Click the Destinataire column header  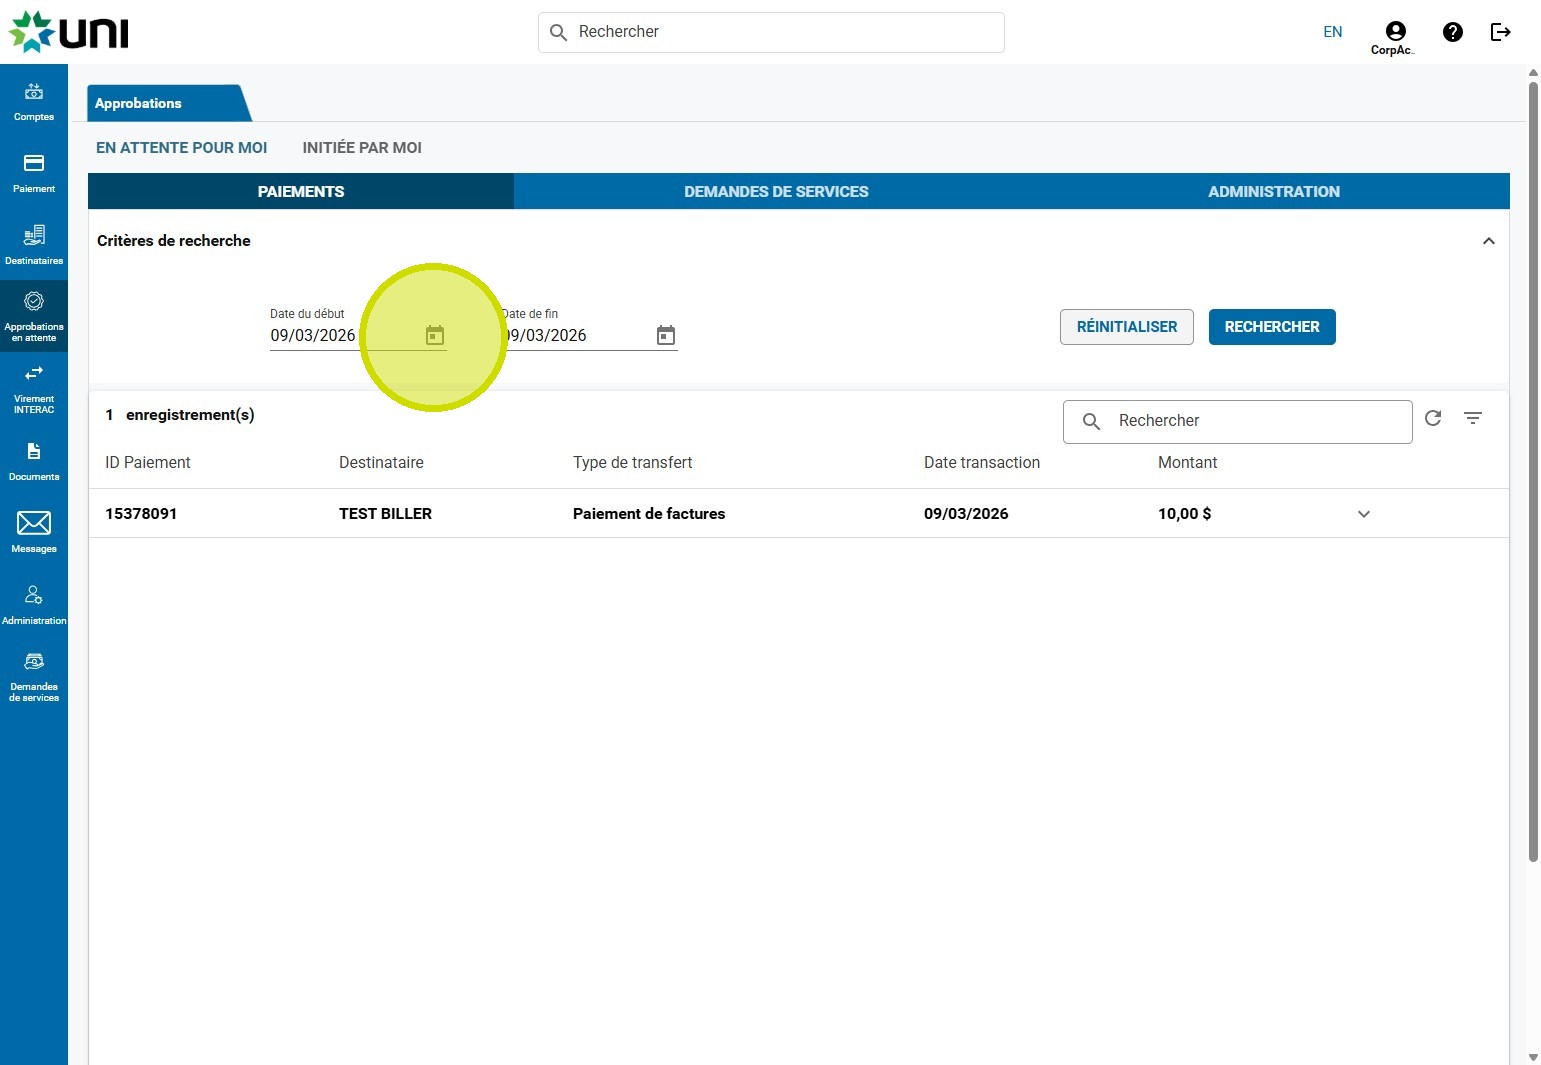(381, 462)
